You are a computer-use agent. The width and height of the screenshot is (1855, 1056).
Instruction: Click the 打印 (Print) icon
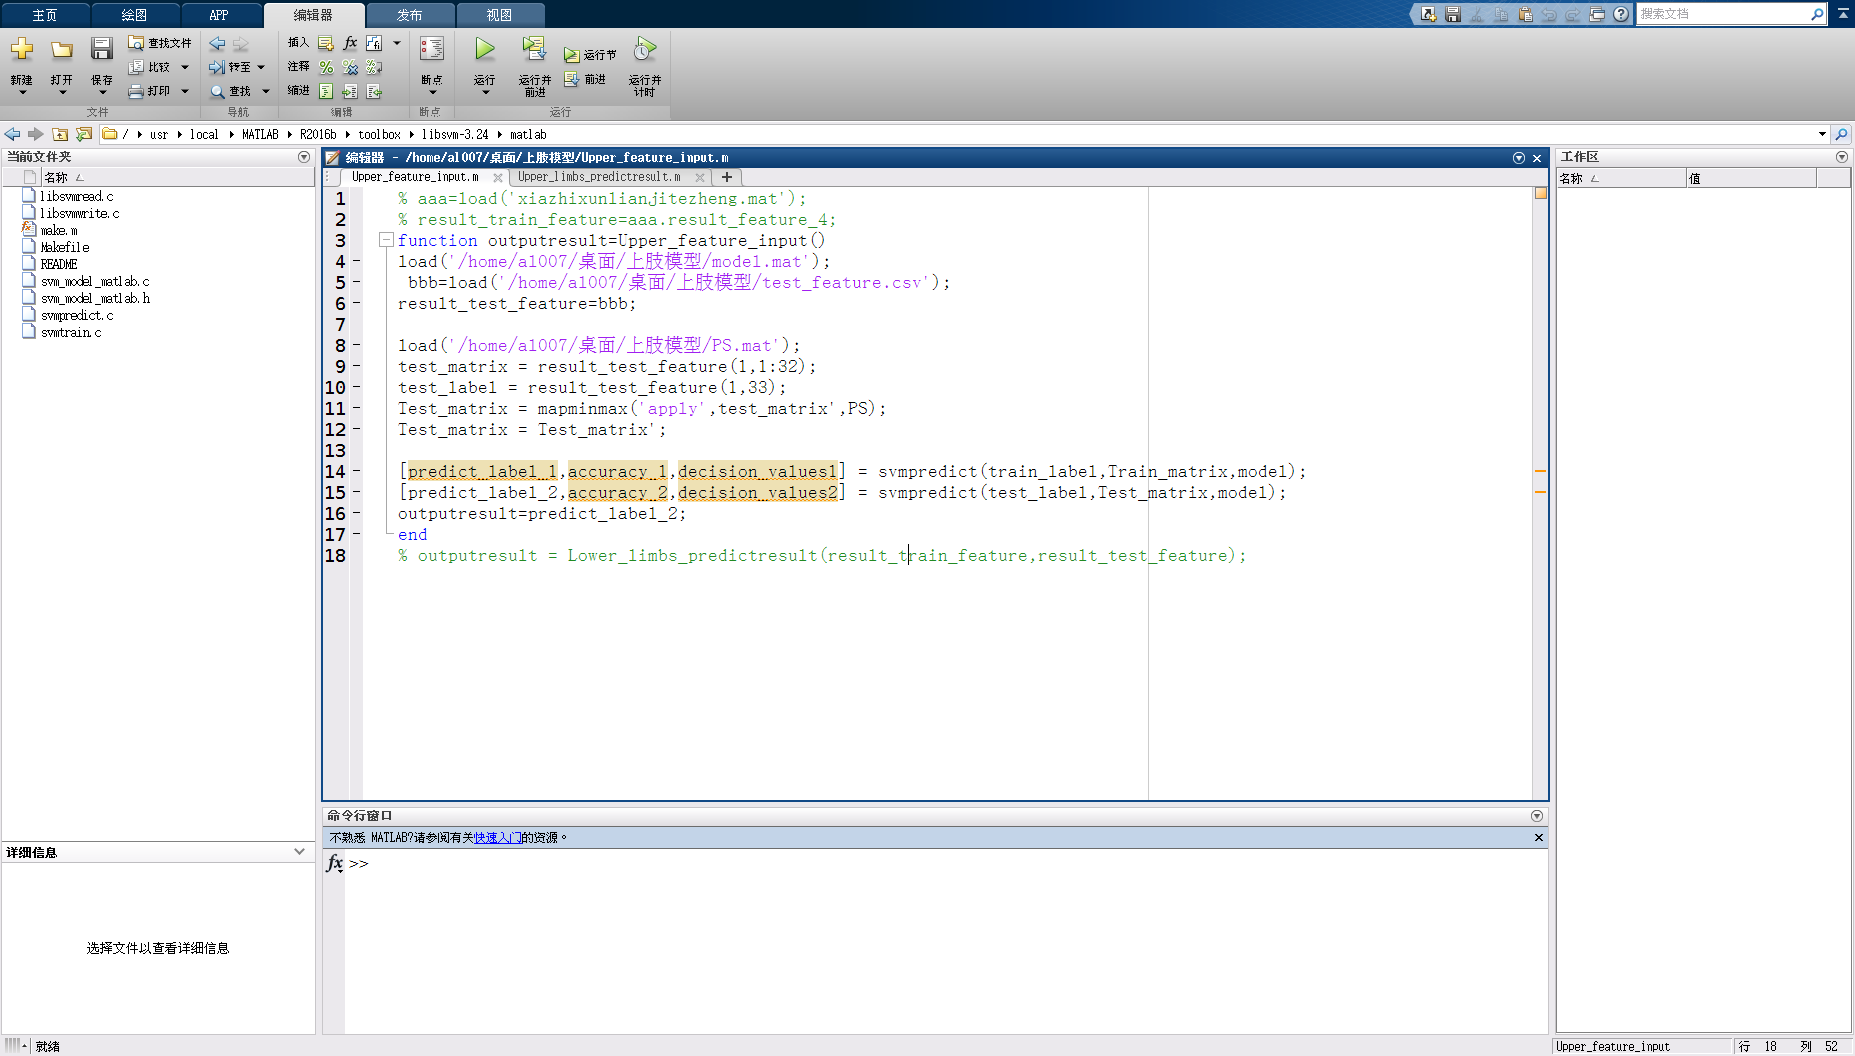136,91
